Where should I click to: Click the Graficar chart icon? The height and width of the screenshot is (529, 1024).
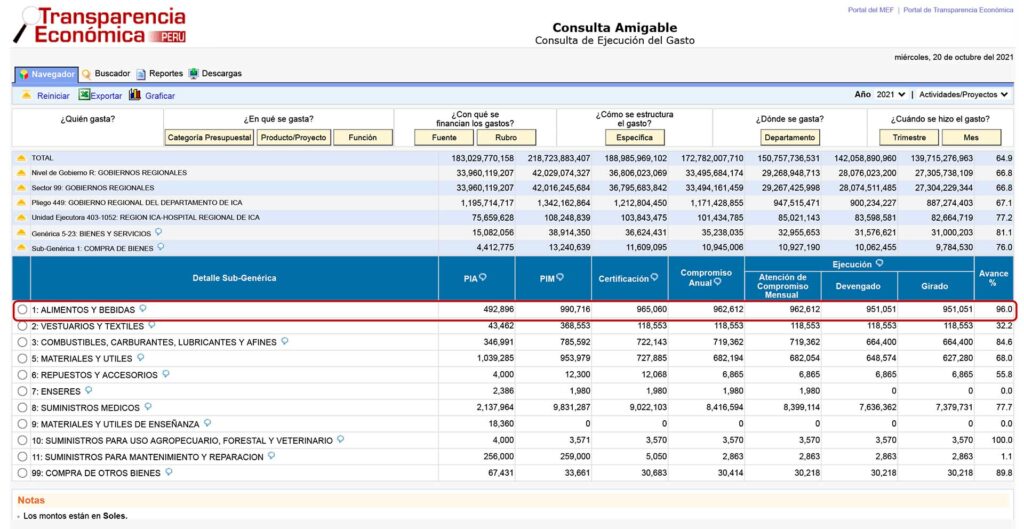(135, 95)
